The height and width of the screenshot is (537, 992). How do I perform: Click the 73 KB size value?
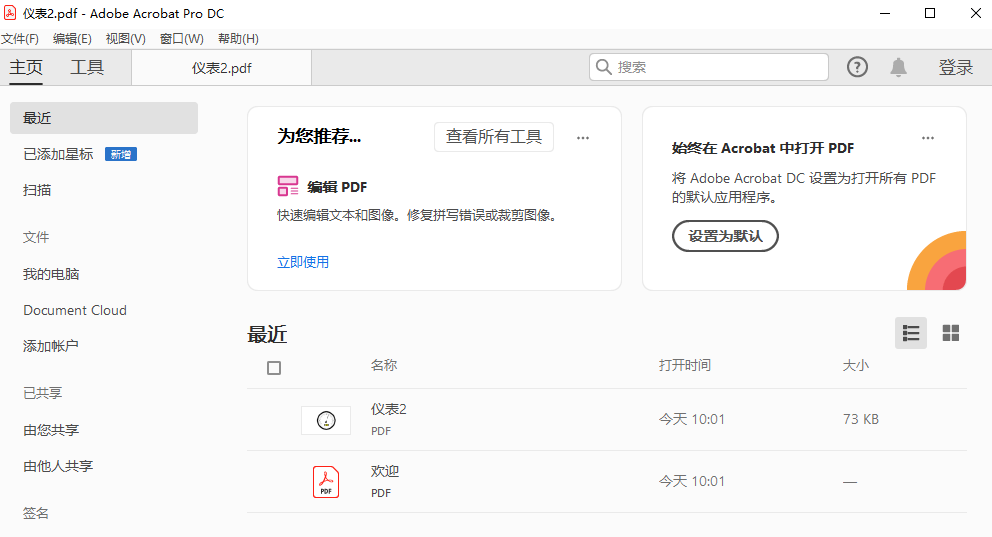pos(860,419)
